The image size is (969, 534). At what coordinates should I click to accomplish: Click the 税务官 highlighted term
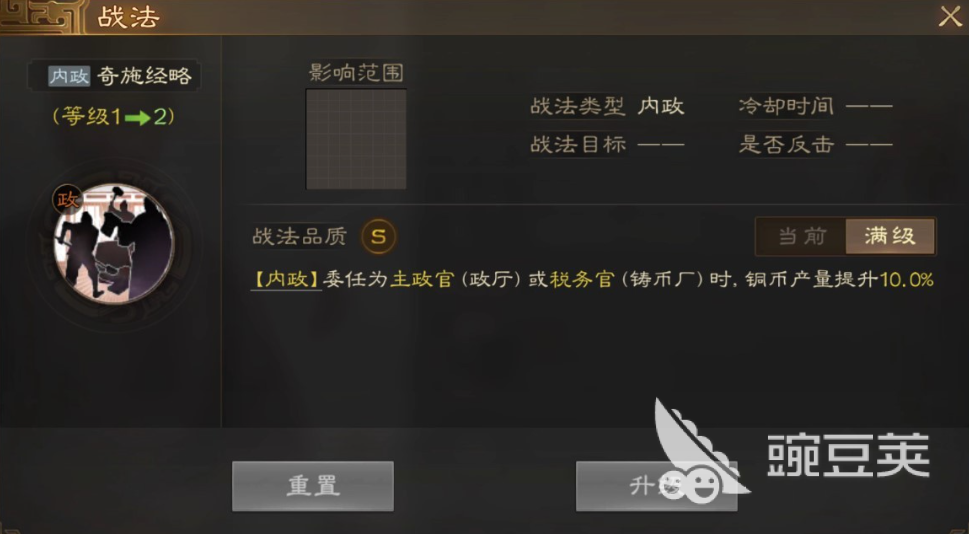point(582,279)
